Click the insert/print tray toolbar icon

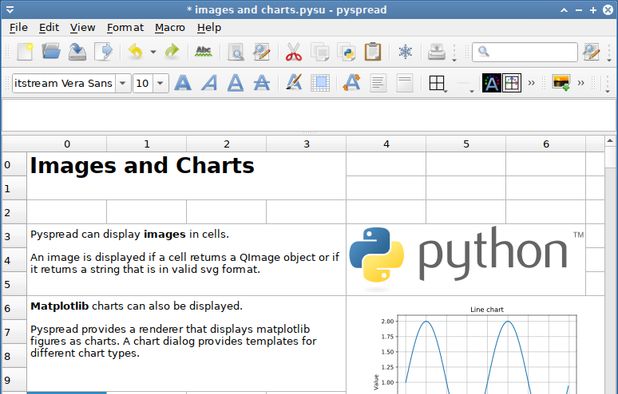[x=437, y=52]
